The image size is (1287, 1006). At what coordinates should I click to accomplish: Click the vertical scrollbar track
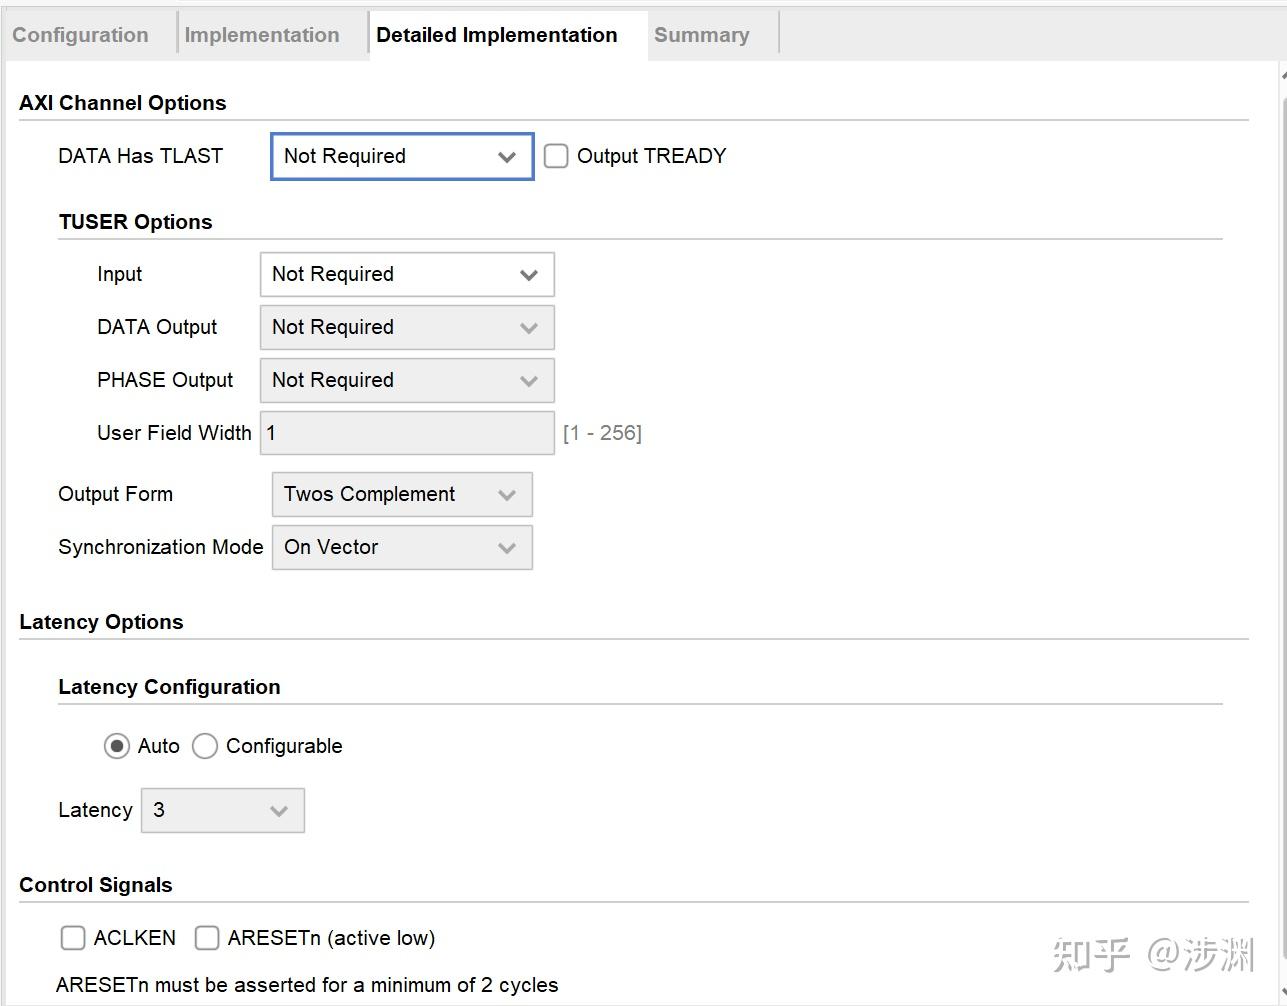point(1282,500)
